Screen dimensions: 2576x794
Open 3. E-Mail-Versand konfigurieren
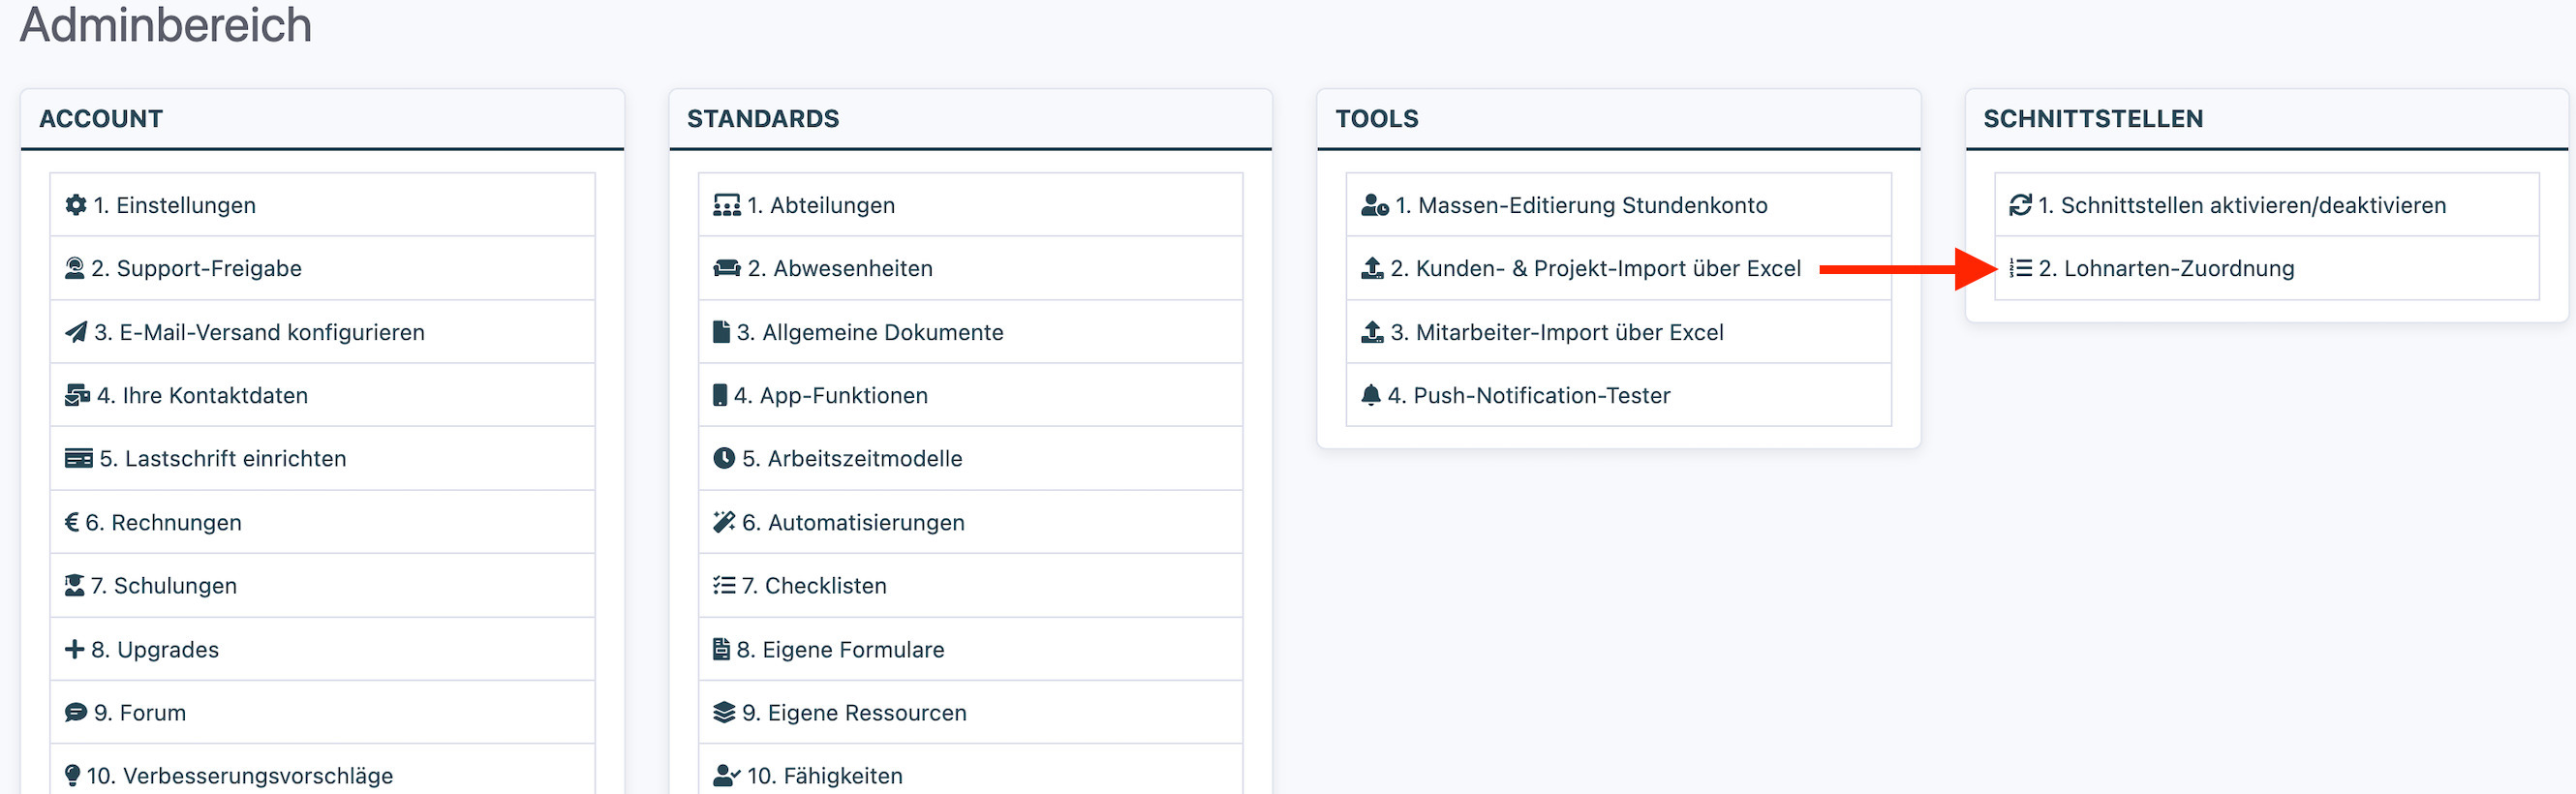(x=322, y=332)
